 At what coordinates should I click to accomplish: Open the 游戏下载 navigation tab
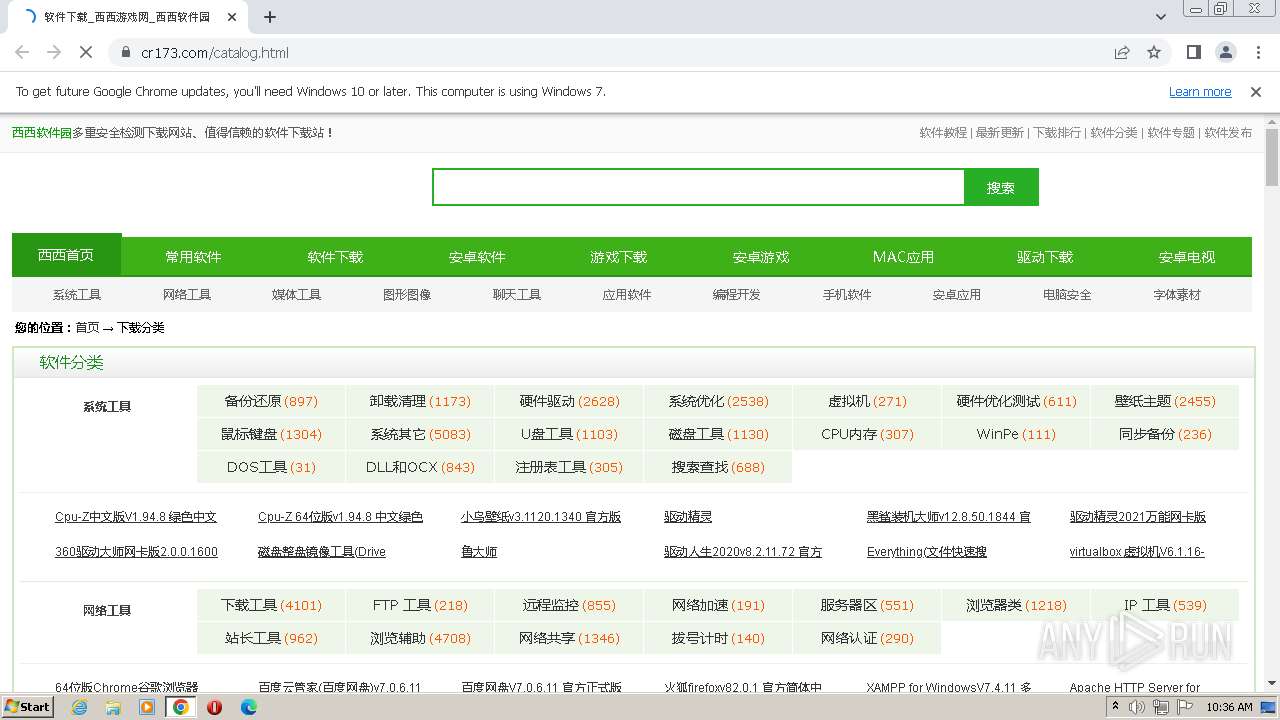[x=619, y=257]
